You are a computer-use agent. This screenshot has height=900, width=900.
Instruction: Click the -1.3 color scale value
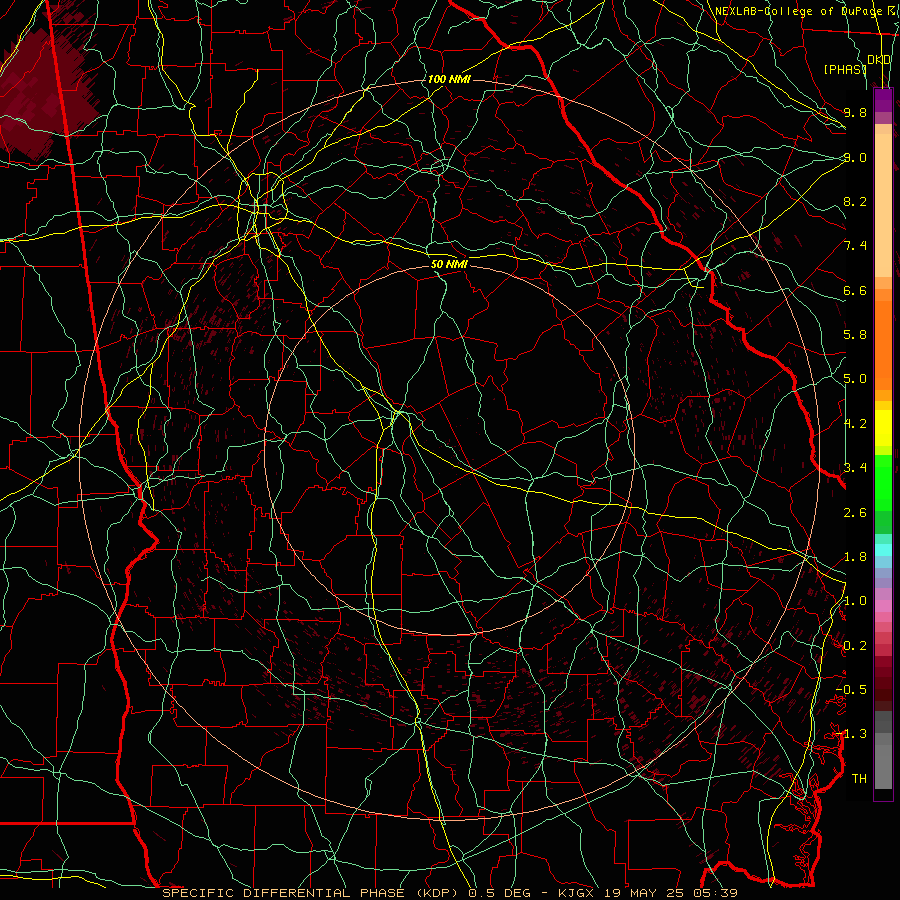coord(851,734)
